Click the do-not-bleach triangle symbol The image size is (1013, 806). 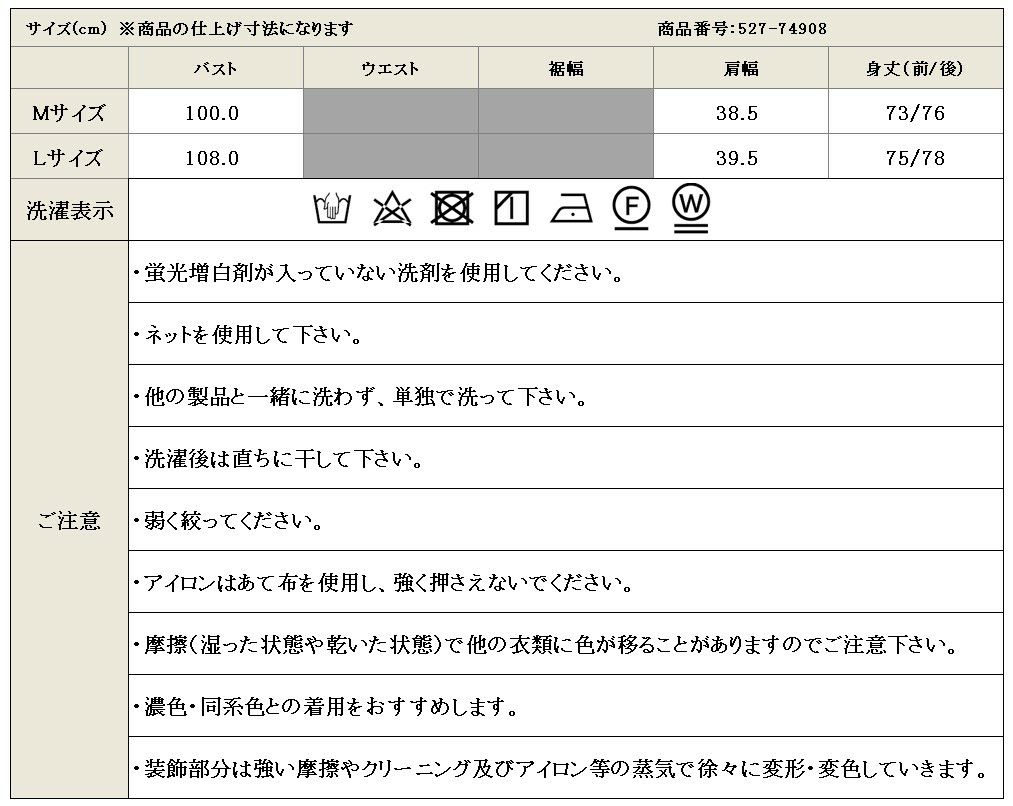pyautogui.click(x=391, y=208)
